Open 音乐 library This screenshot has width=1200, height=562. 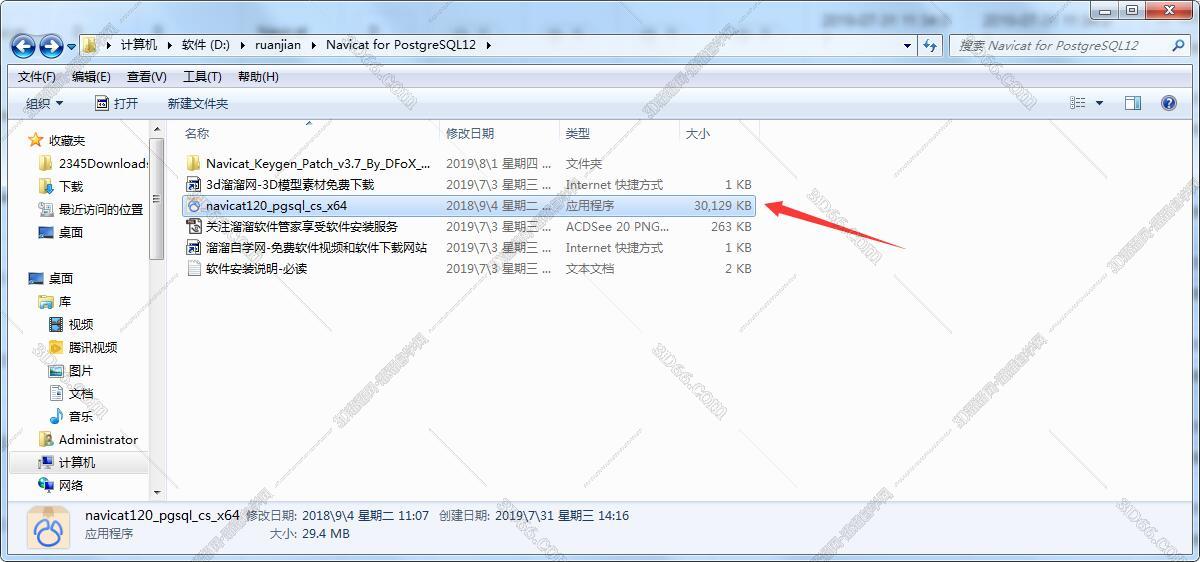coord(81,416)
